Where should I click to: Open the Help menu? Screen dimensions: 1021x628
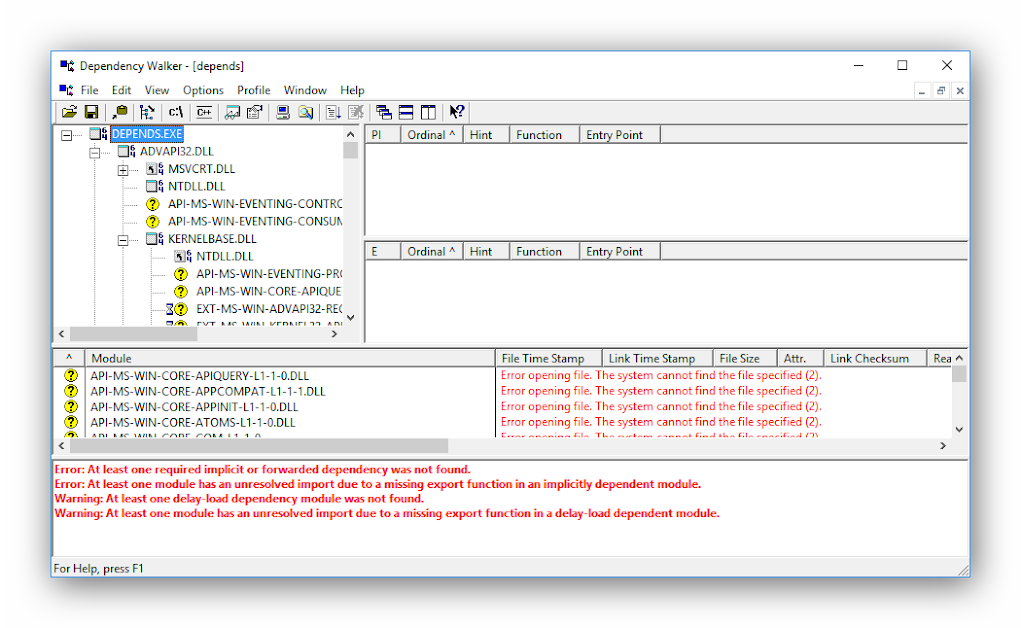coord(352,90)
